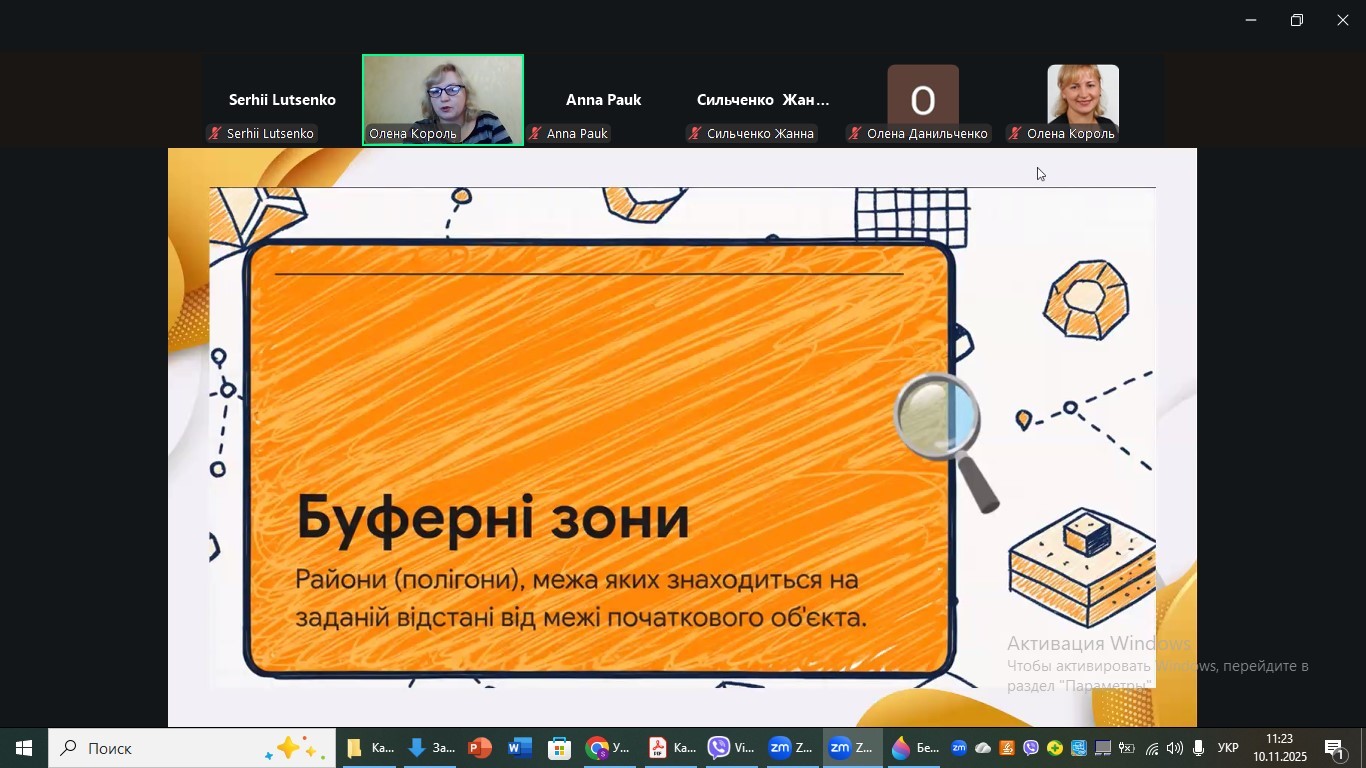Open the Windows notification center icon
The image size is (1366, 768).
tap(1335, 748)
